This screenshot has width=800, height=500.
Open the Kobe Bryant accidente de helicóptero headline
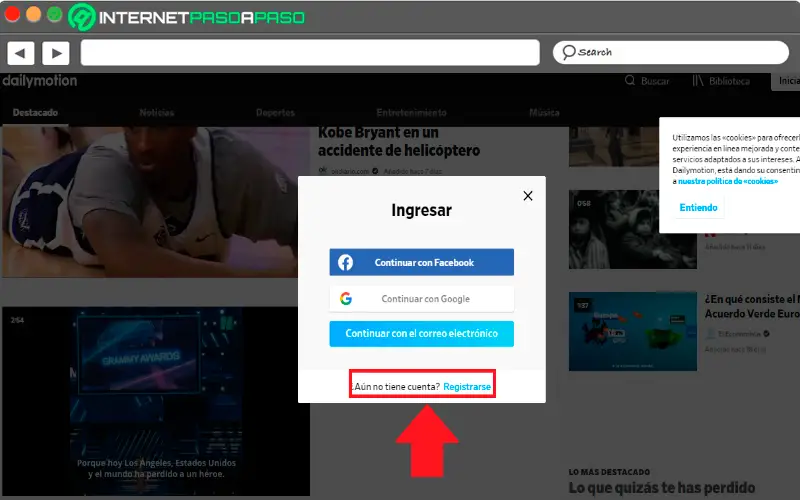point(399,141)
